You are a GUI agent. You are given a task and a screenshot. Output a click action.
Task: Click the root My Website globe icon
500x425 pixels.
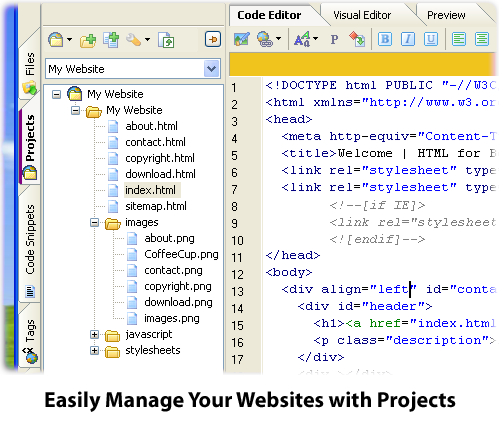75,94
